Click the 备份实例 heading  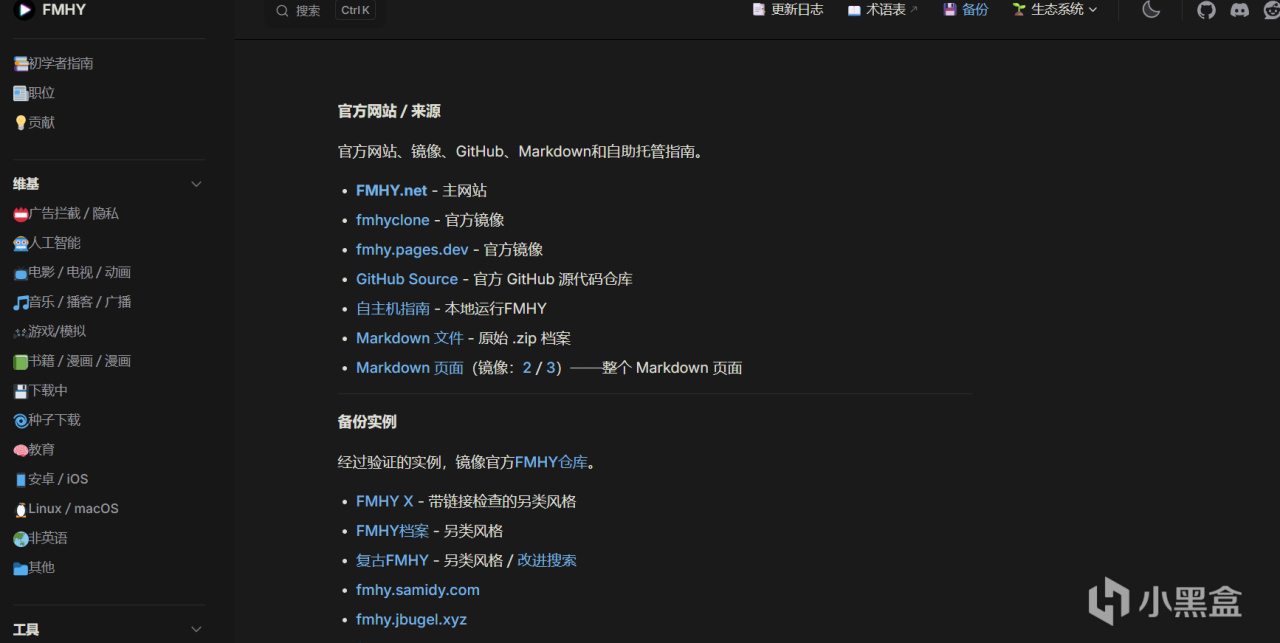click(367, 422)
